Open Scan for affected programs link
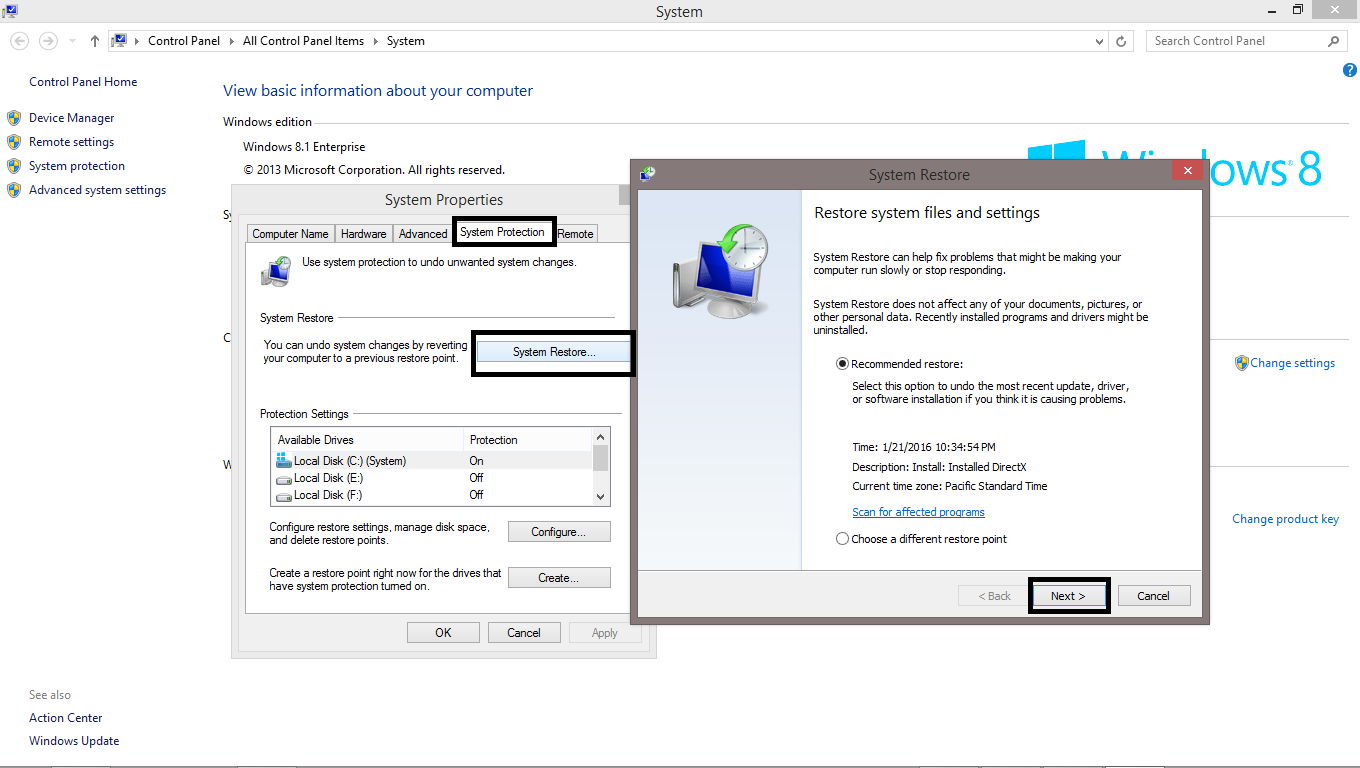 (x=918, y=512)
